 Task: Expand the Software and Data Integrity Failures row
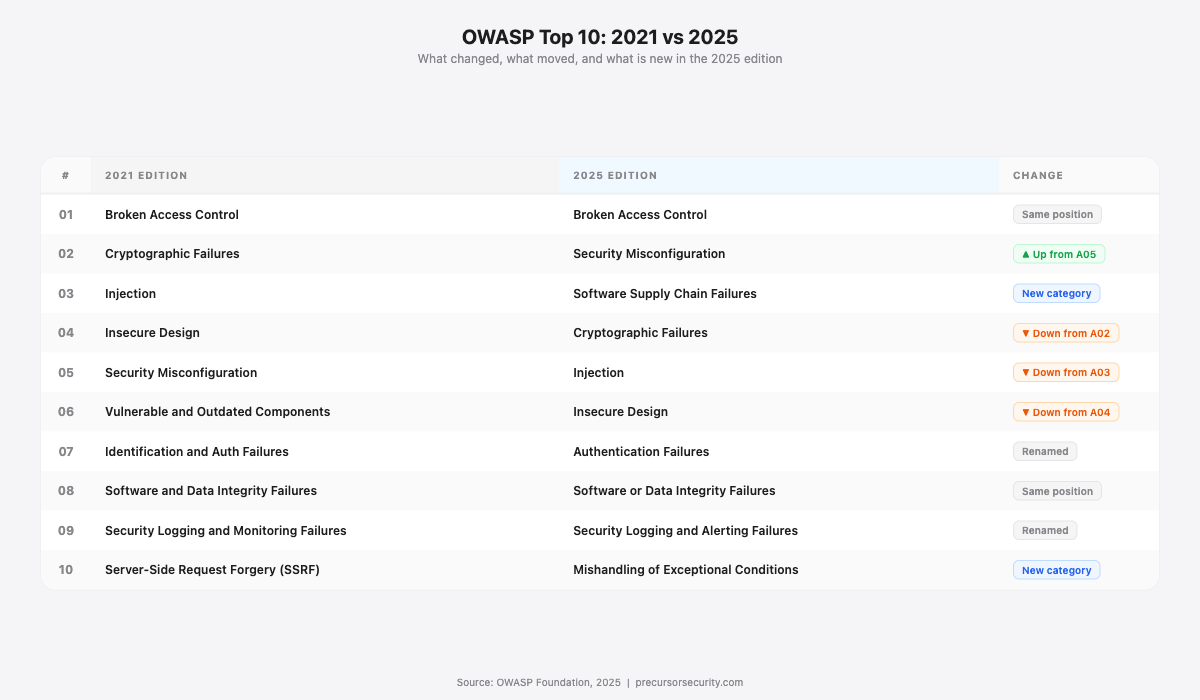(211, 490)
